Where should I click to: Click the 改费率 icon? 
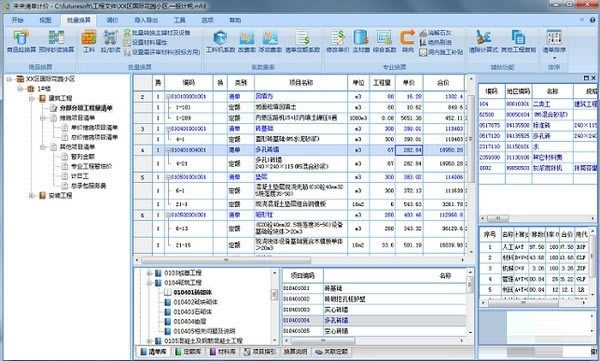(247, 38)
